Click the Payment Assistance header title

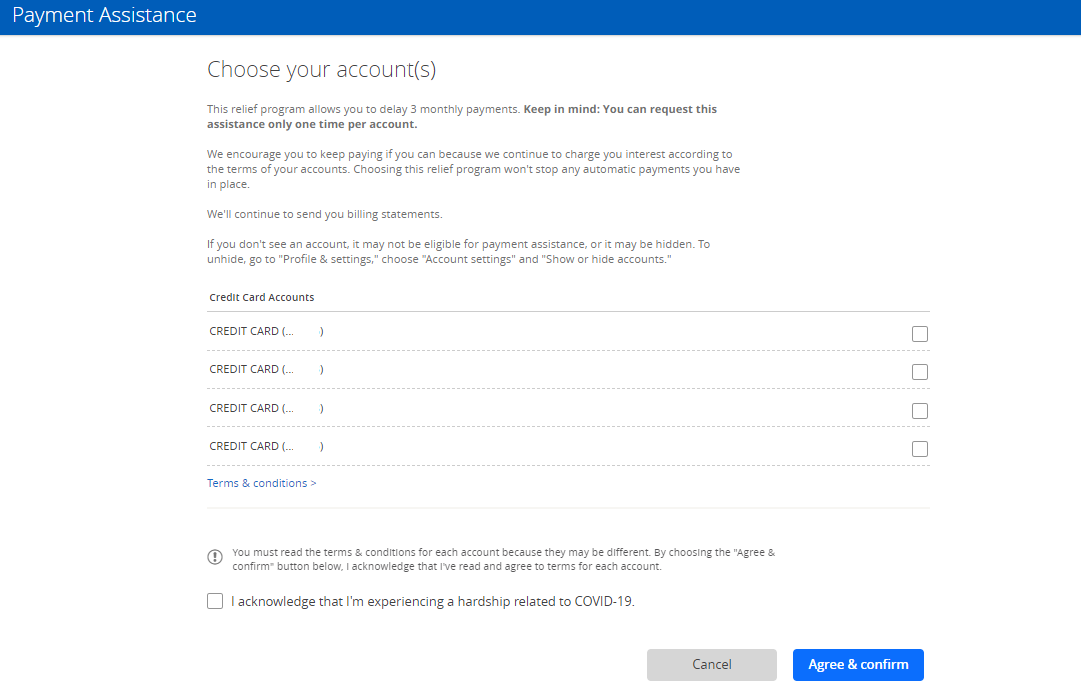point(104,16)
